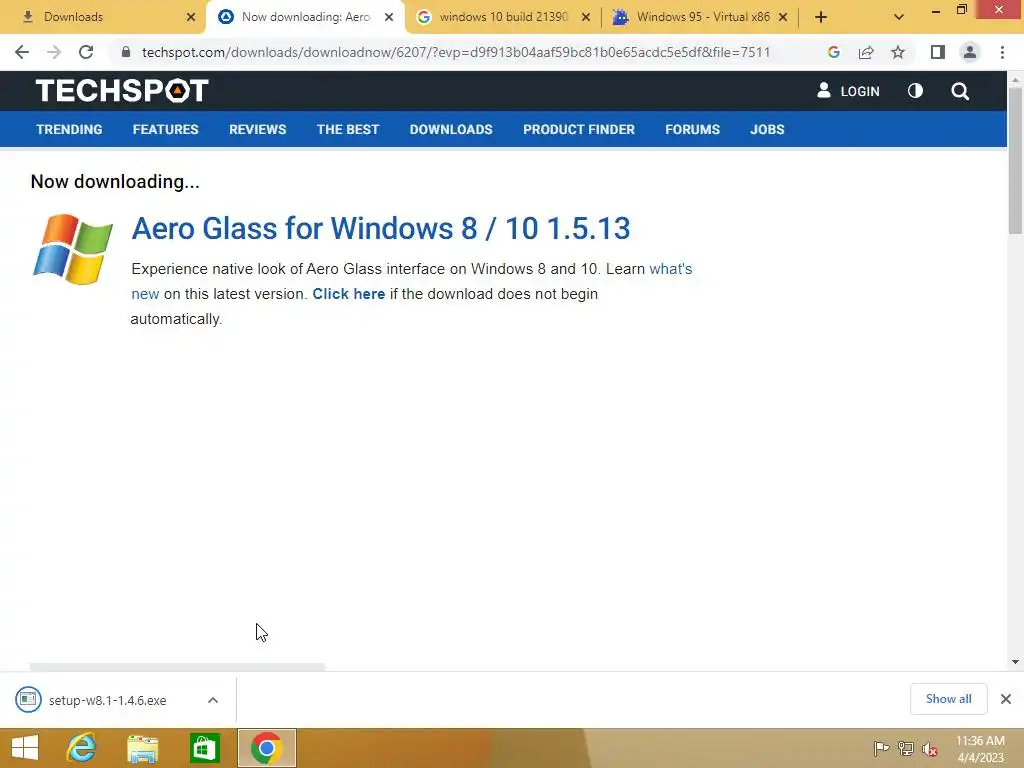Screen dimensions: 1024x768
Task: Open the TRENDING menu item
Action: [69, 129]
